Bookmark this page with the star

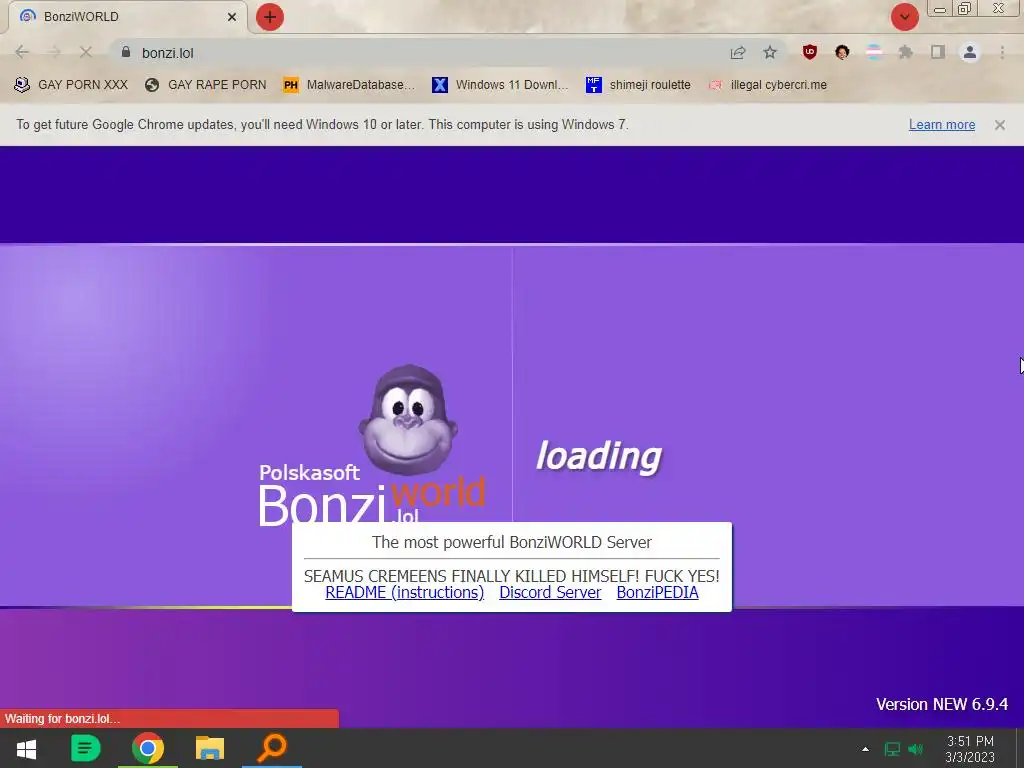tap(770, 52)
